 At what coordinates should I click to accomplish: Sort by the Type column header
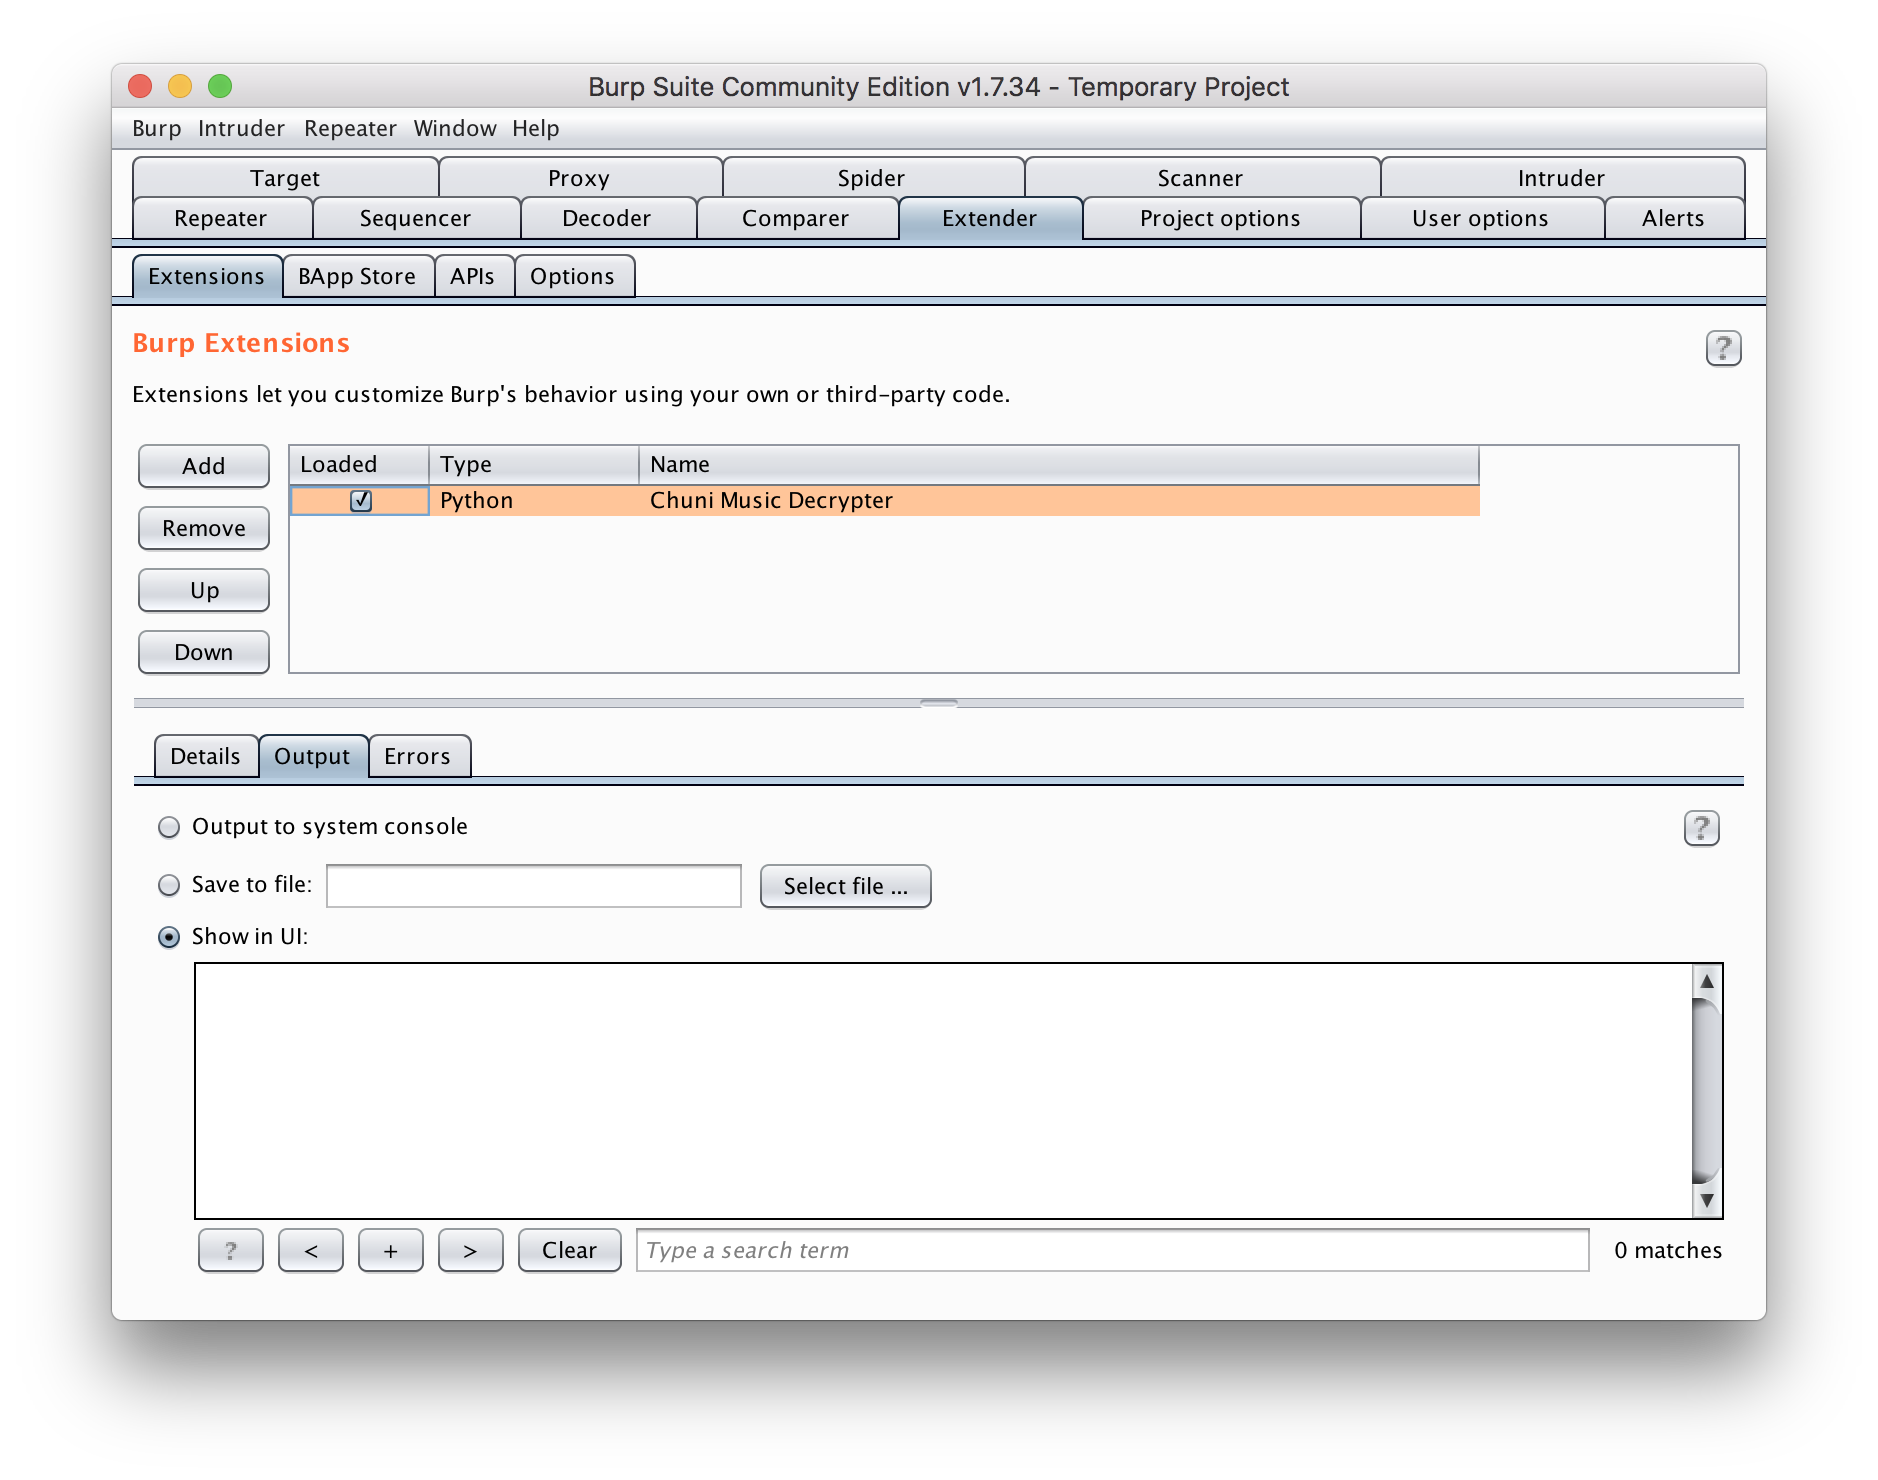click(x=534, y=464)
